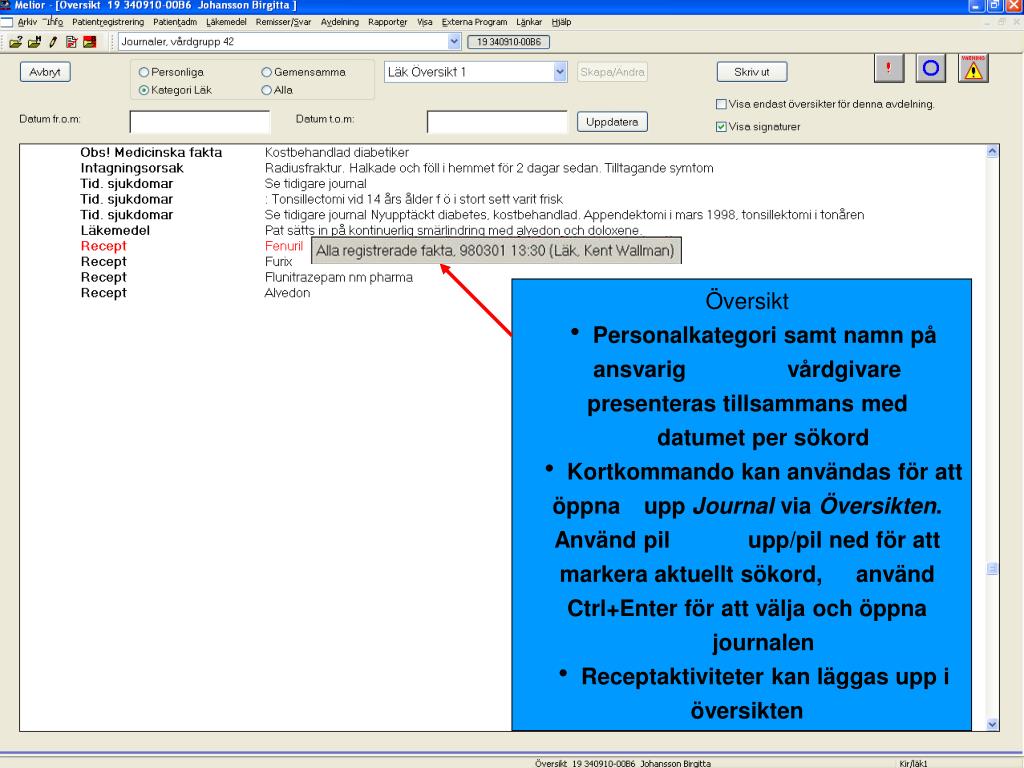This screenshot has width=1024, height=768.
Task: Click the Flunitrazepam nm pharma entry
Action: tap(338, 278)
